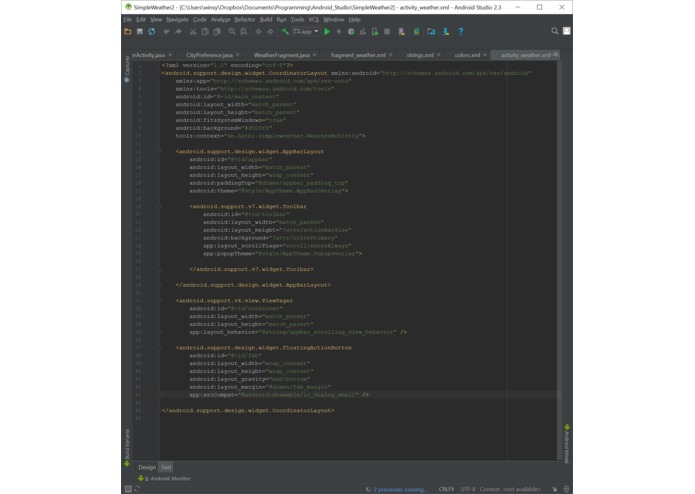Open the Tools menu
The width and height of the screenshot is (695, 494).
pyautogui.click(x=297, y=19)
